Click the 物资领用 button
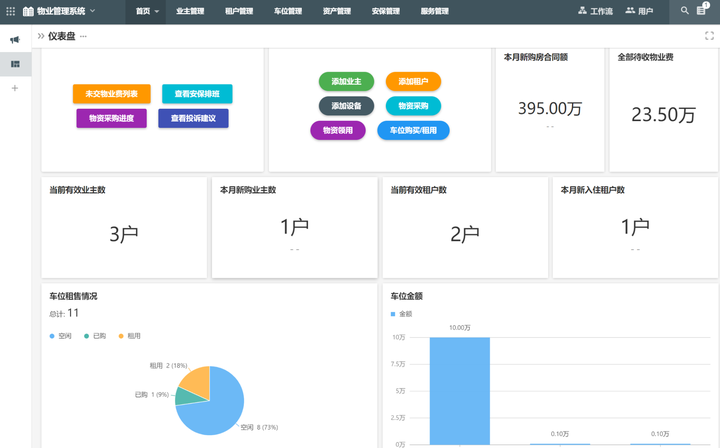 coord(338,130)
